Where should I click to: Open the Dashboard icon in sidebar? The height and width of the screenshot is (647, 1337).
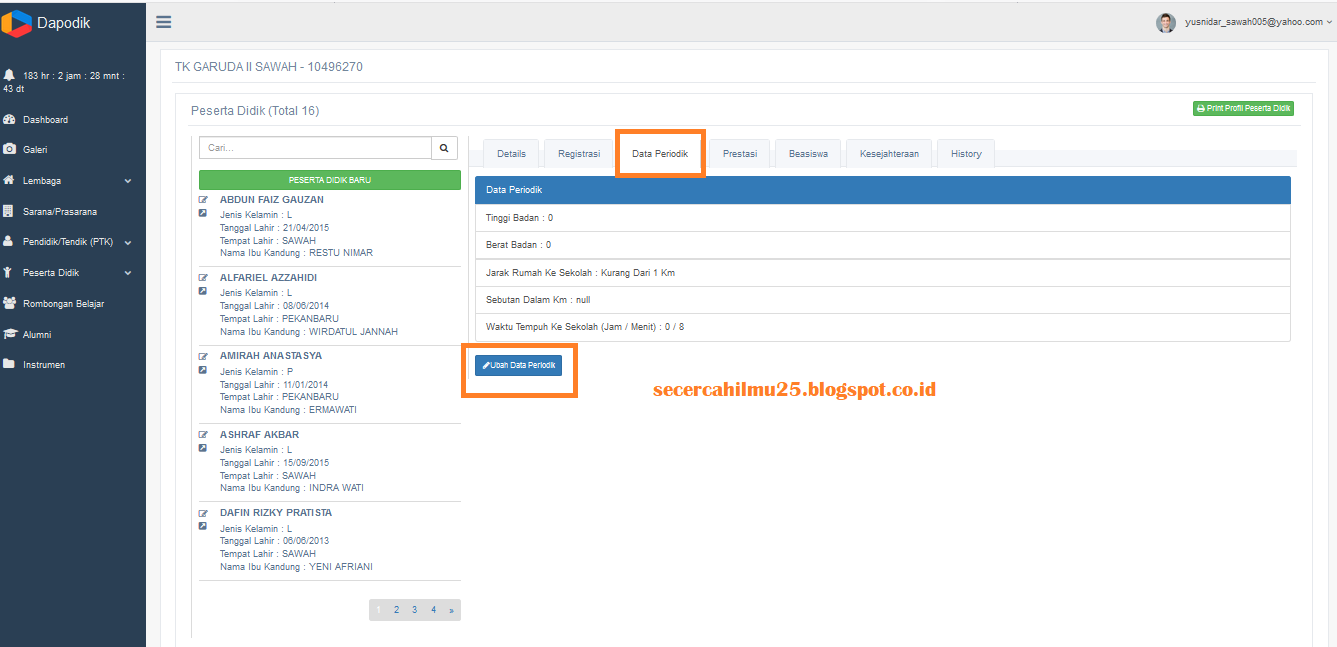[x=9, y=119]
